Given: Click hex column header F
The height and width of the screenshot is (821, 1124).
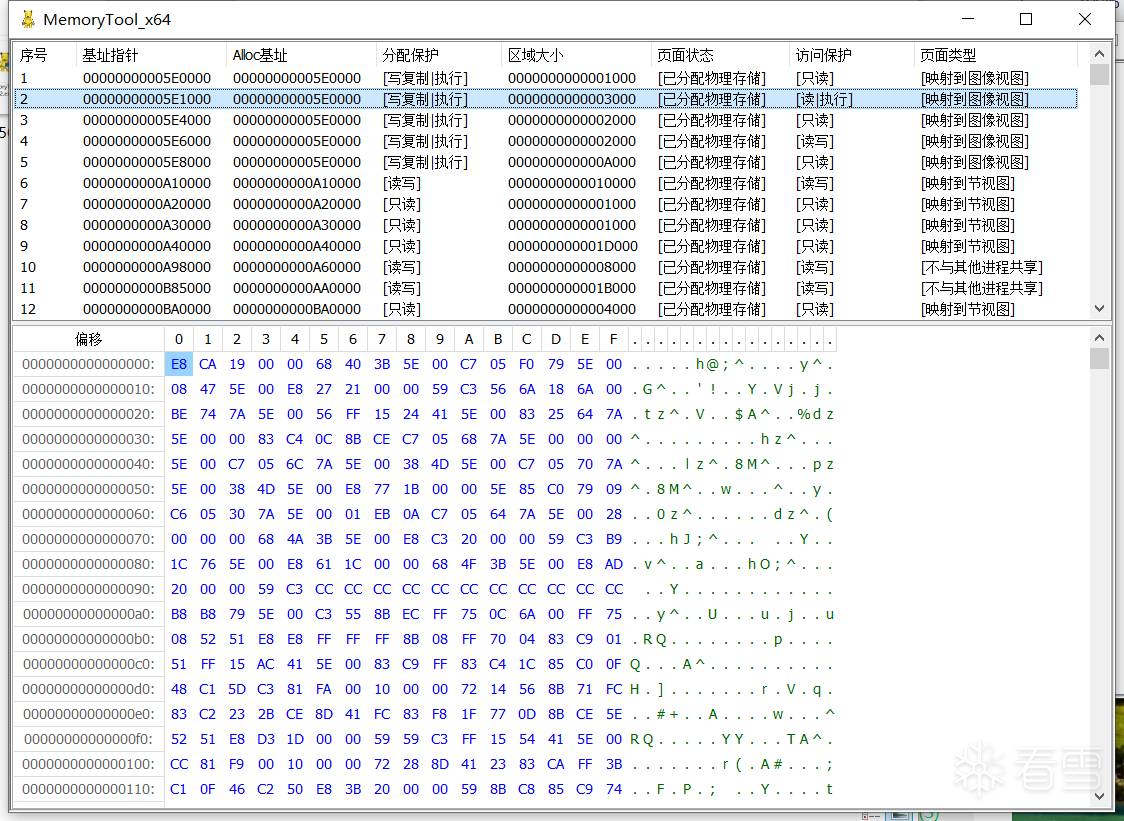Looking at the screenshot, I should point(614,339).
